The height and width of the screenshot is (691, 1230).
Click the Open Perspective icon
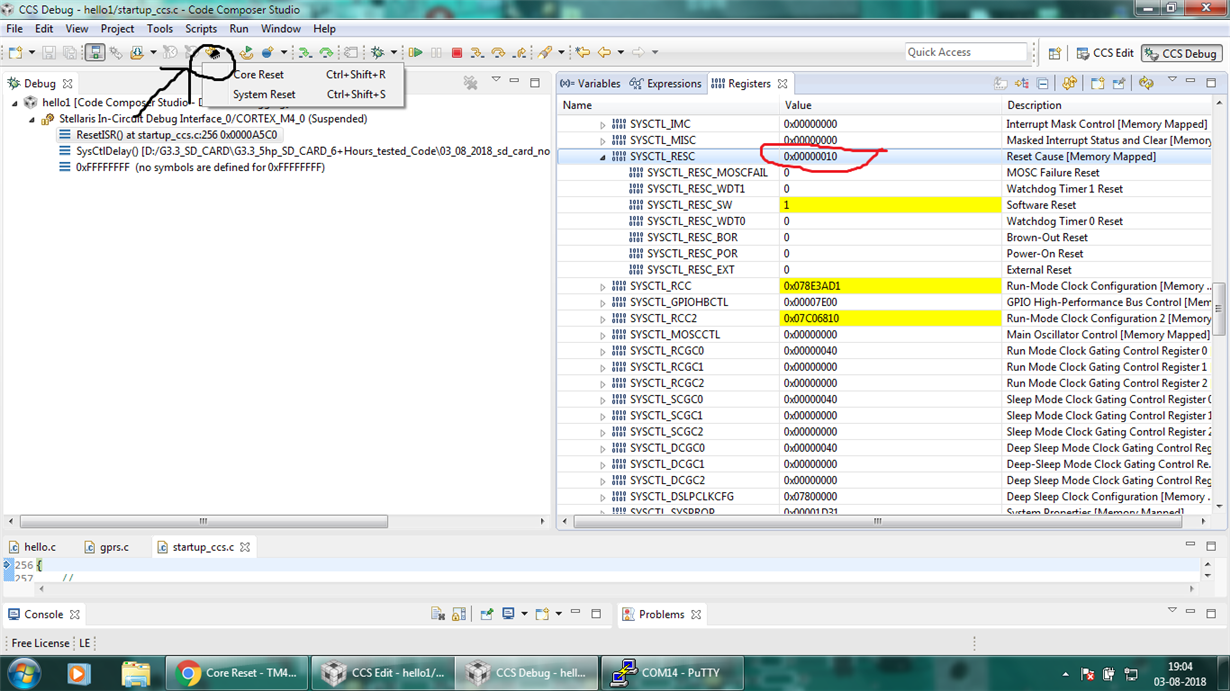(x=1054, y=53)
